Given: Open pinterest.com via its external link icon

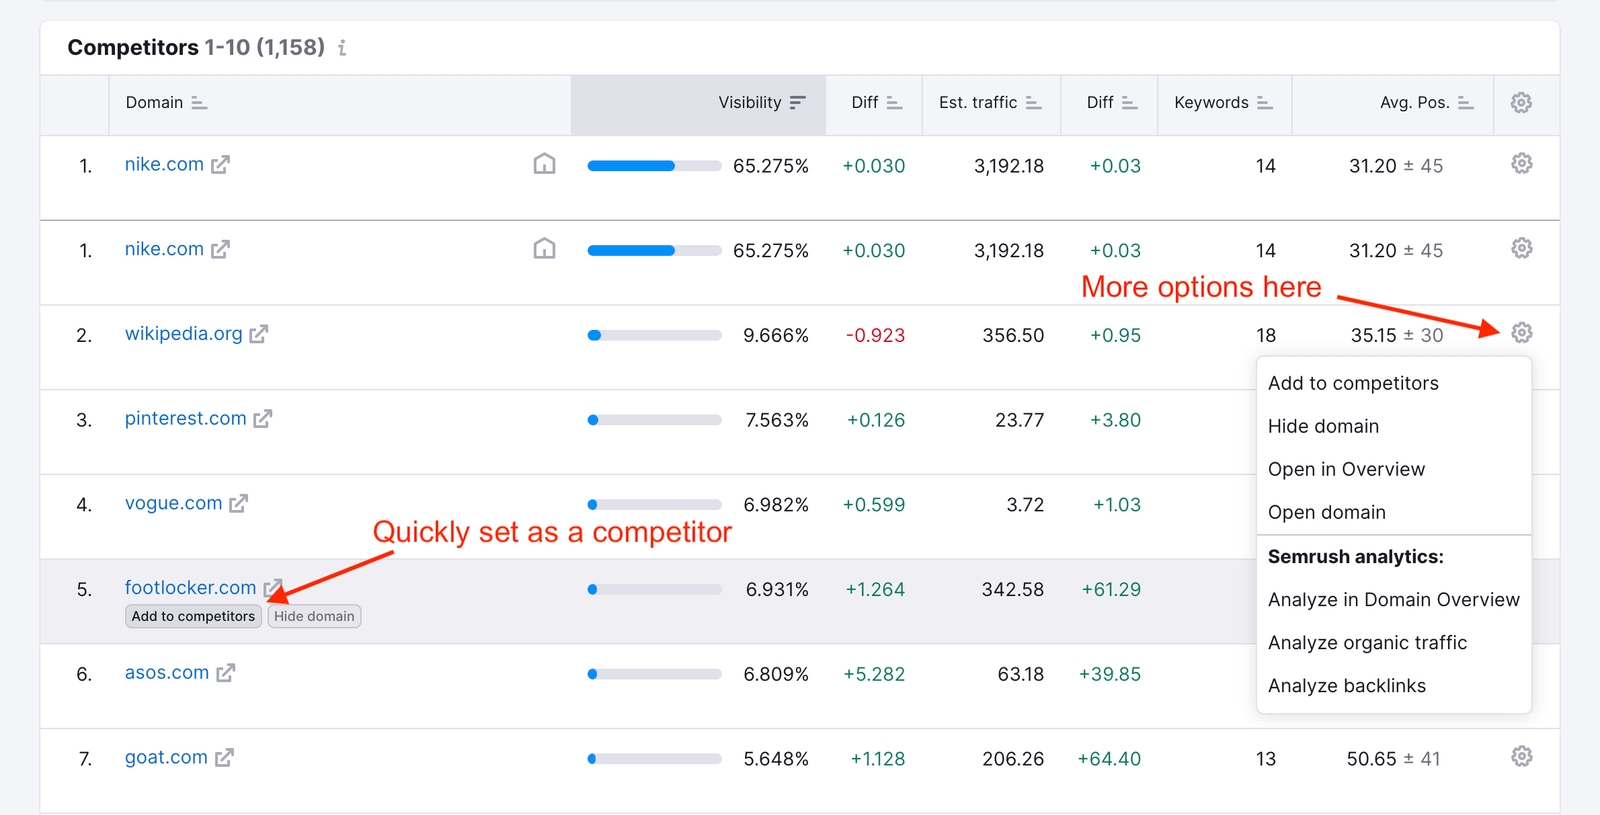Looking at the screenshot, I should [x=263, y=419].
